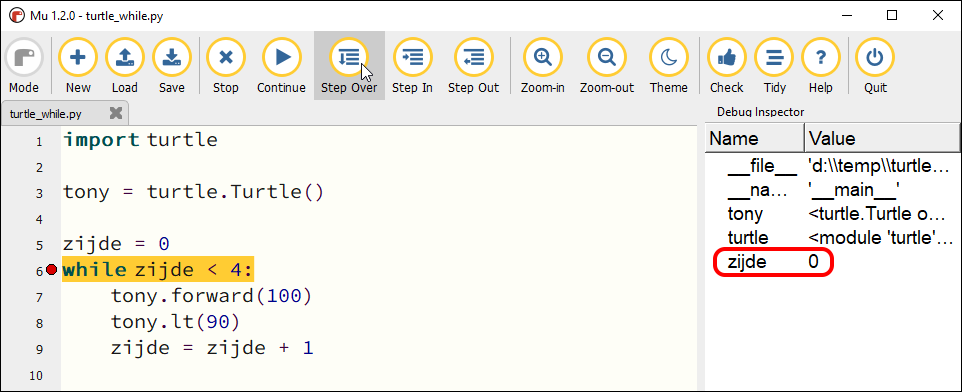Select the tony variable row
Screen dimensions: 962x392
(833, 213)
